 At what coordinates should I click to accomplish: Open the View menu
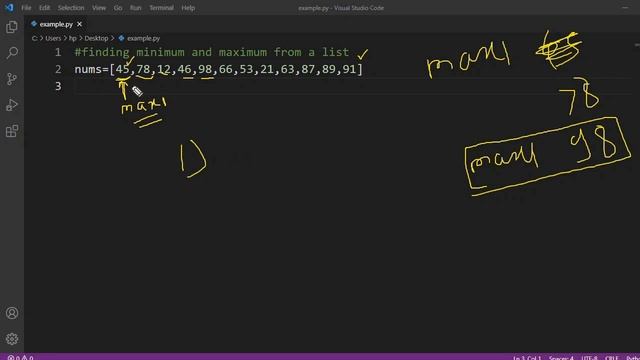coord(99,8)
